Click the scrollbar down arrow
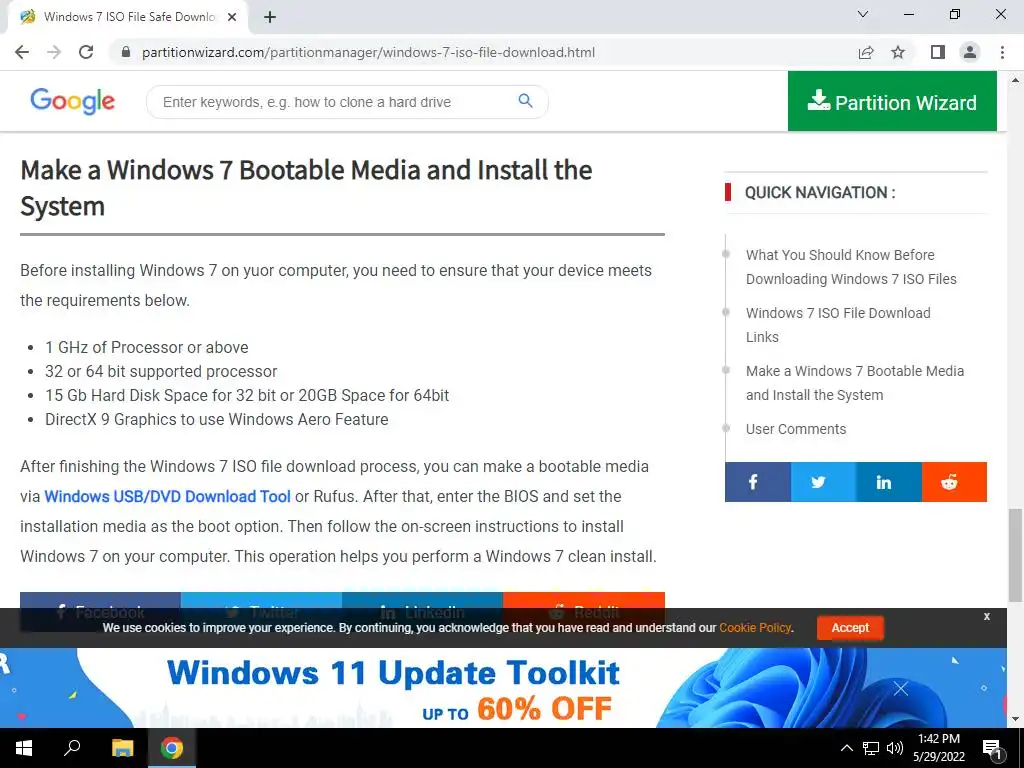This screenshot has height=768, width=1024. pyautogui.click(x=1015, y=719)
